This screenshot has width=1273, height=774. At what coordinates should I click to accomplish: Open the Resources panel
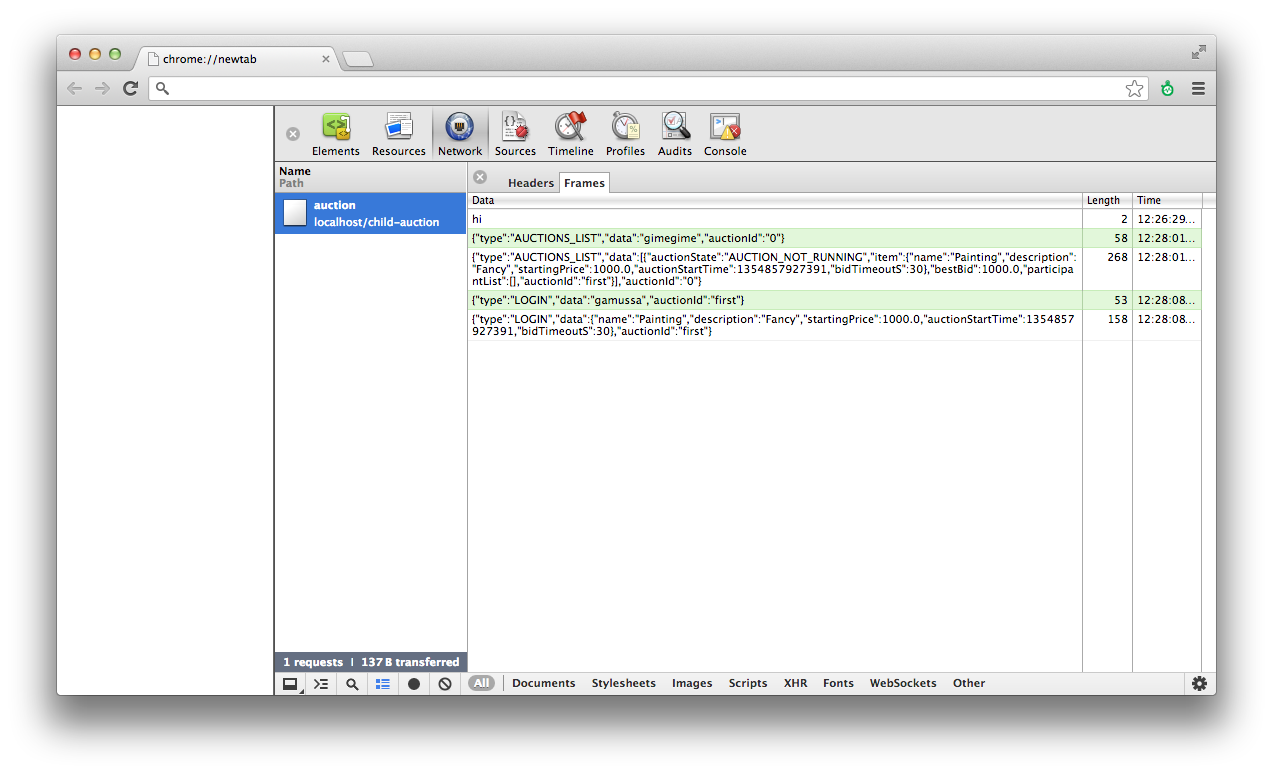click(398, 134)
